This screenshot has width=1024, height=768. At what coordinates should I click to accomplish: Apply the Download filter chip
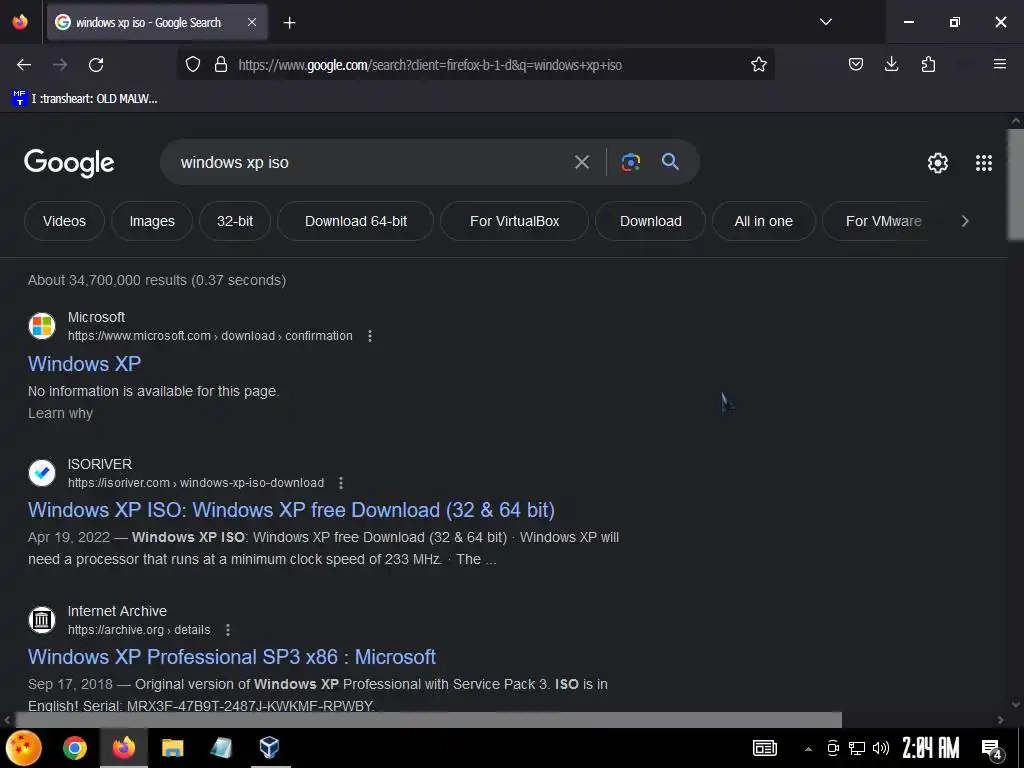pos(650,221)
